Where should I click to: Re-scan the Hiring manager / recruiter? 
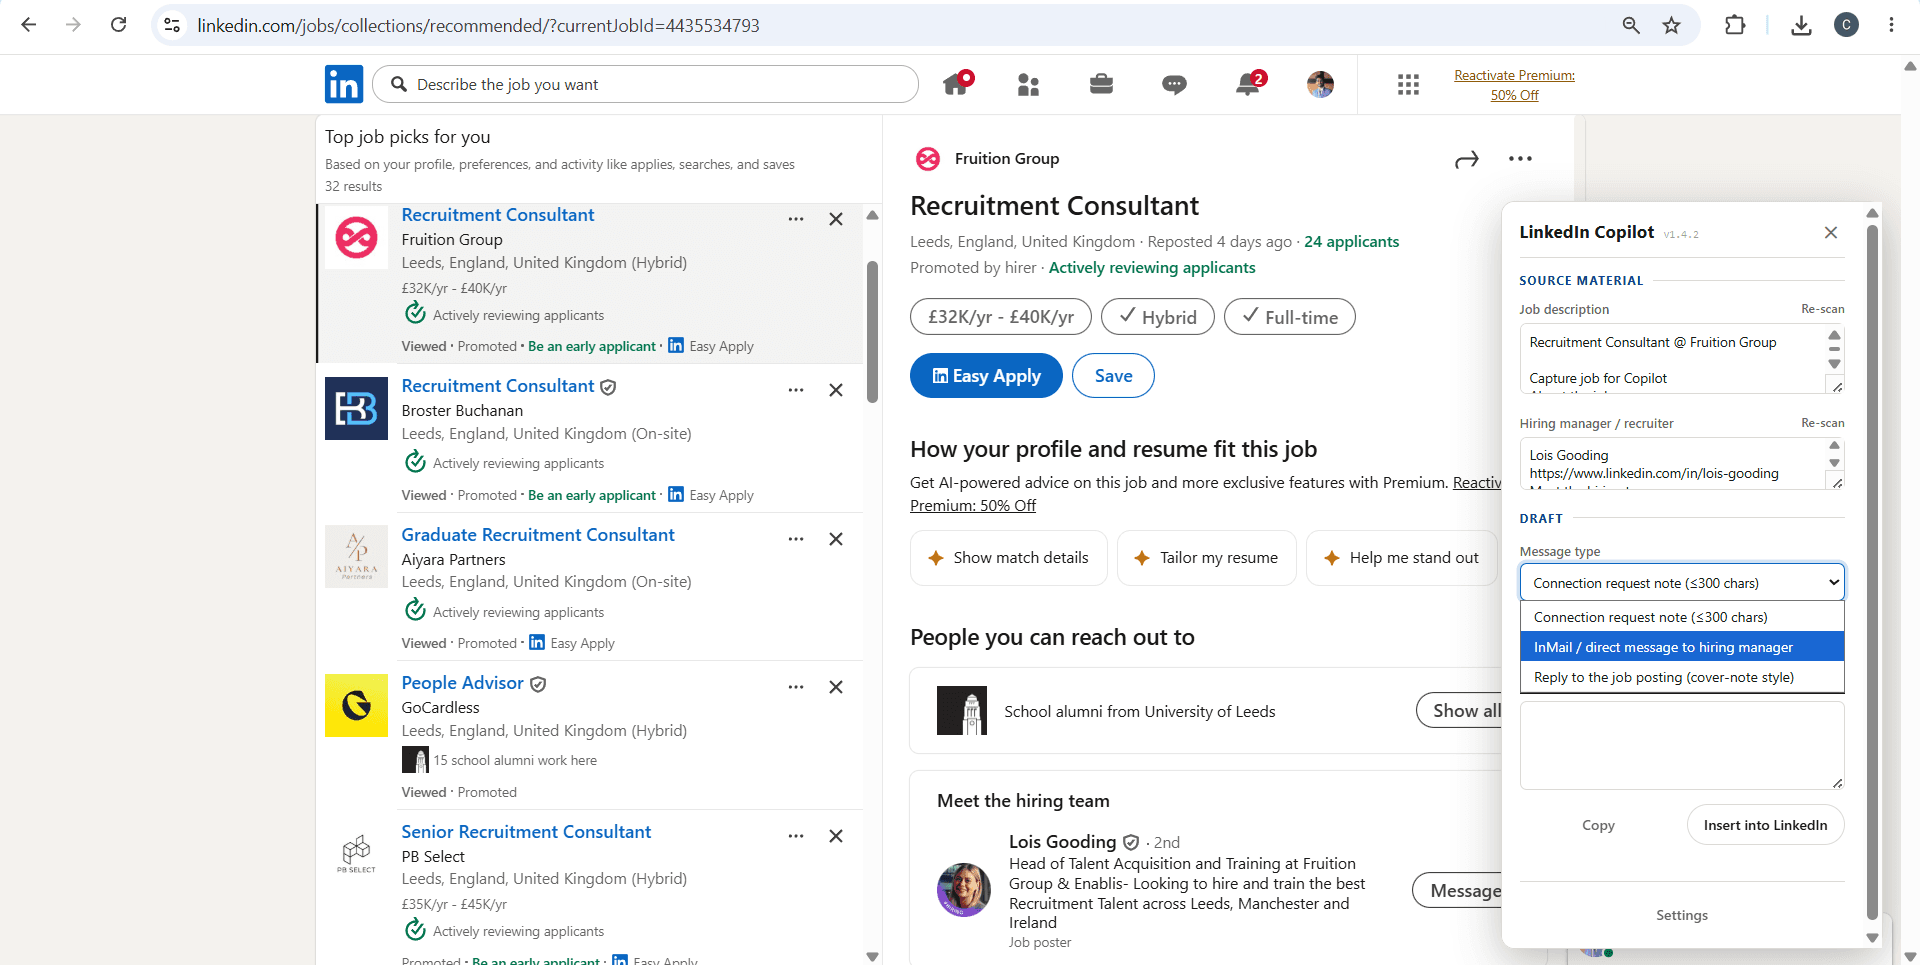[1822, 423]
